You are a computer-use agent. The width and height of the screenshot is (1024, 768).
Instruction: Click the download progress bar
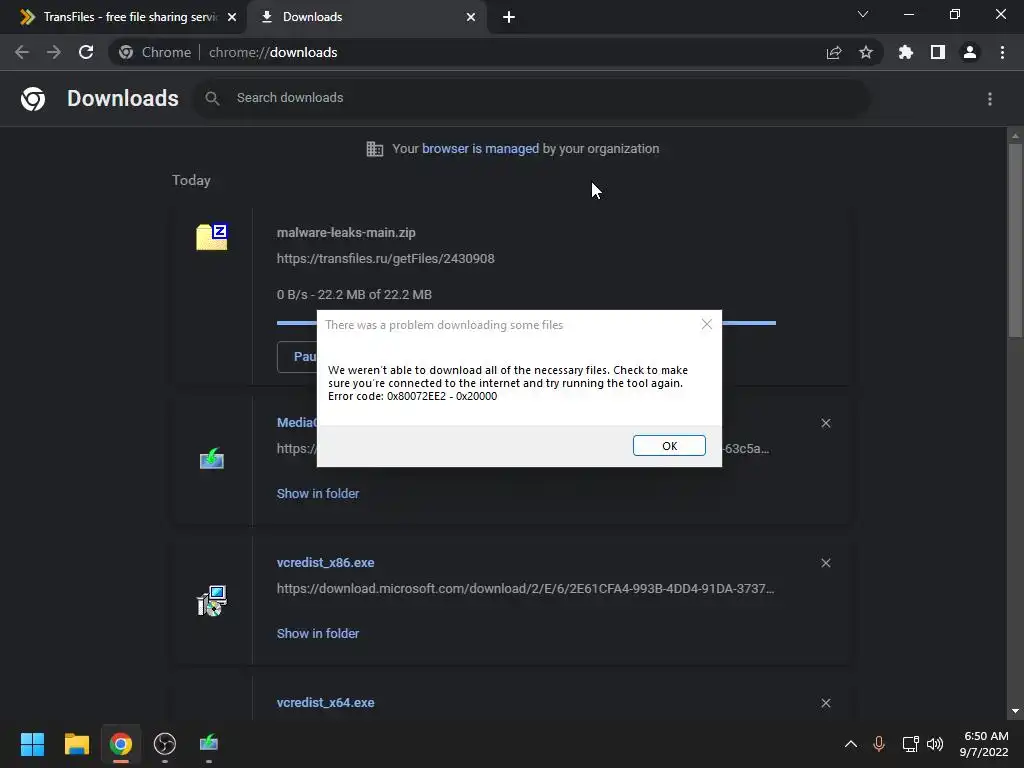pyautogui.click(x=526, y=323)
